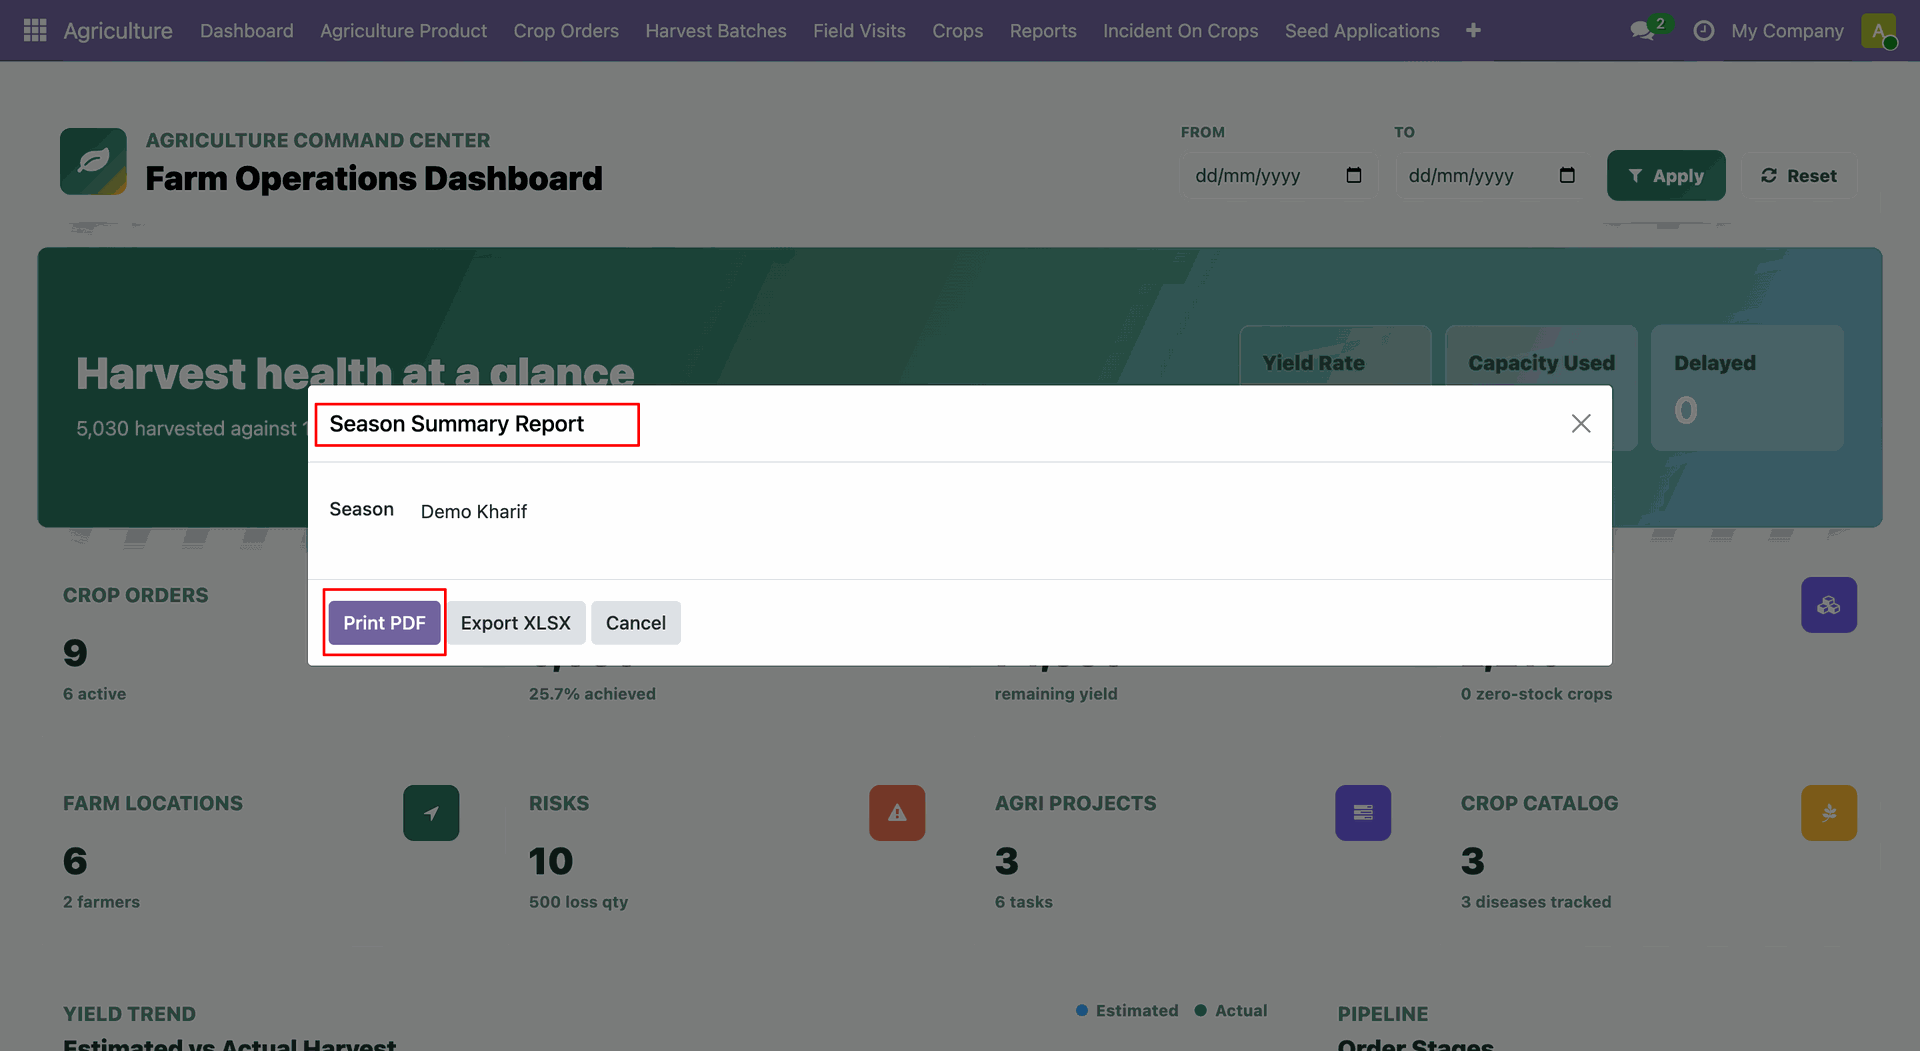Click the Crop Catalog plant icon

tap(1829, 813)
